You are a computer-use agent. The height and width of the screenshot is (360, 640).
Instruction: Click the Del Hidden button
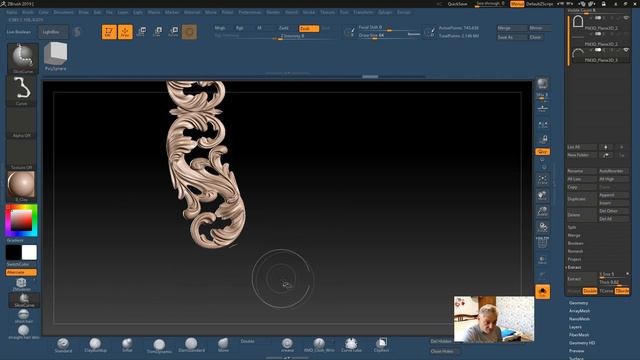click(441, 341)
